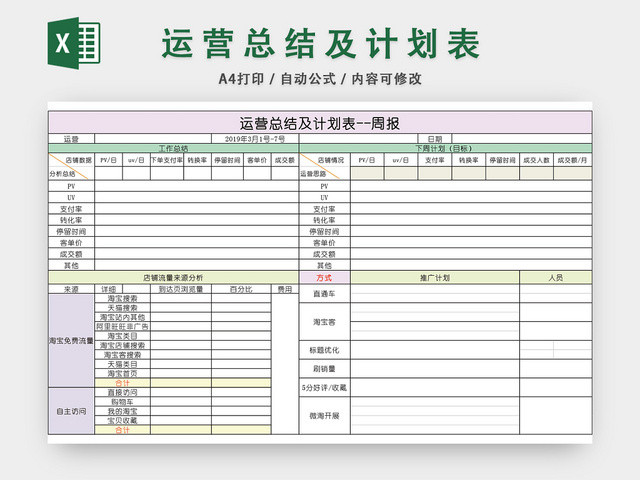640x480 pixels.
Task: Click the 工作总结 section header
Action: pyautogui.click(x=173, y=148)
